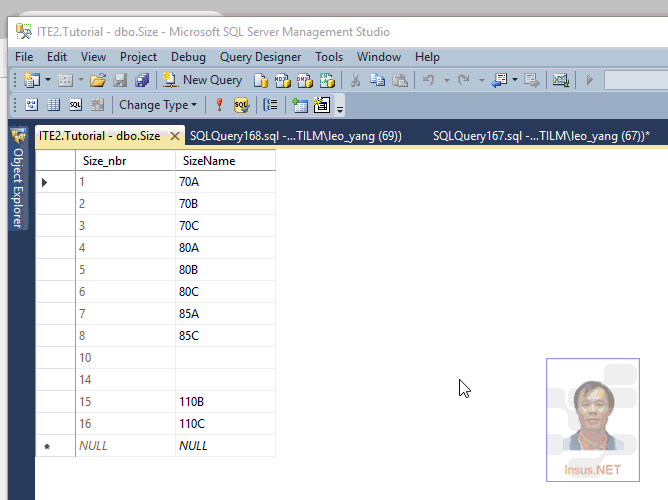The width and height of the screenshot is (668, 500).
Task: Open the File menu
Action: pos(24,57)
